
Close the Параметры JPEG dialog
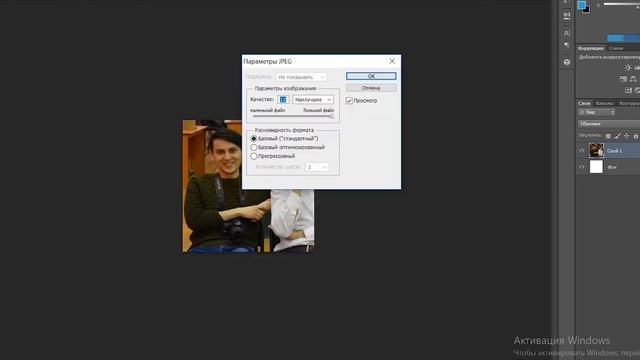click(392, 61)
